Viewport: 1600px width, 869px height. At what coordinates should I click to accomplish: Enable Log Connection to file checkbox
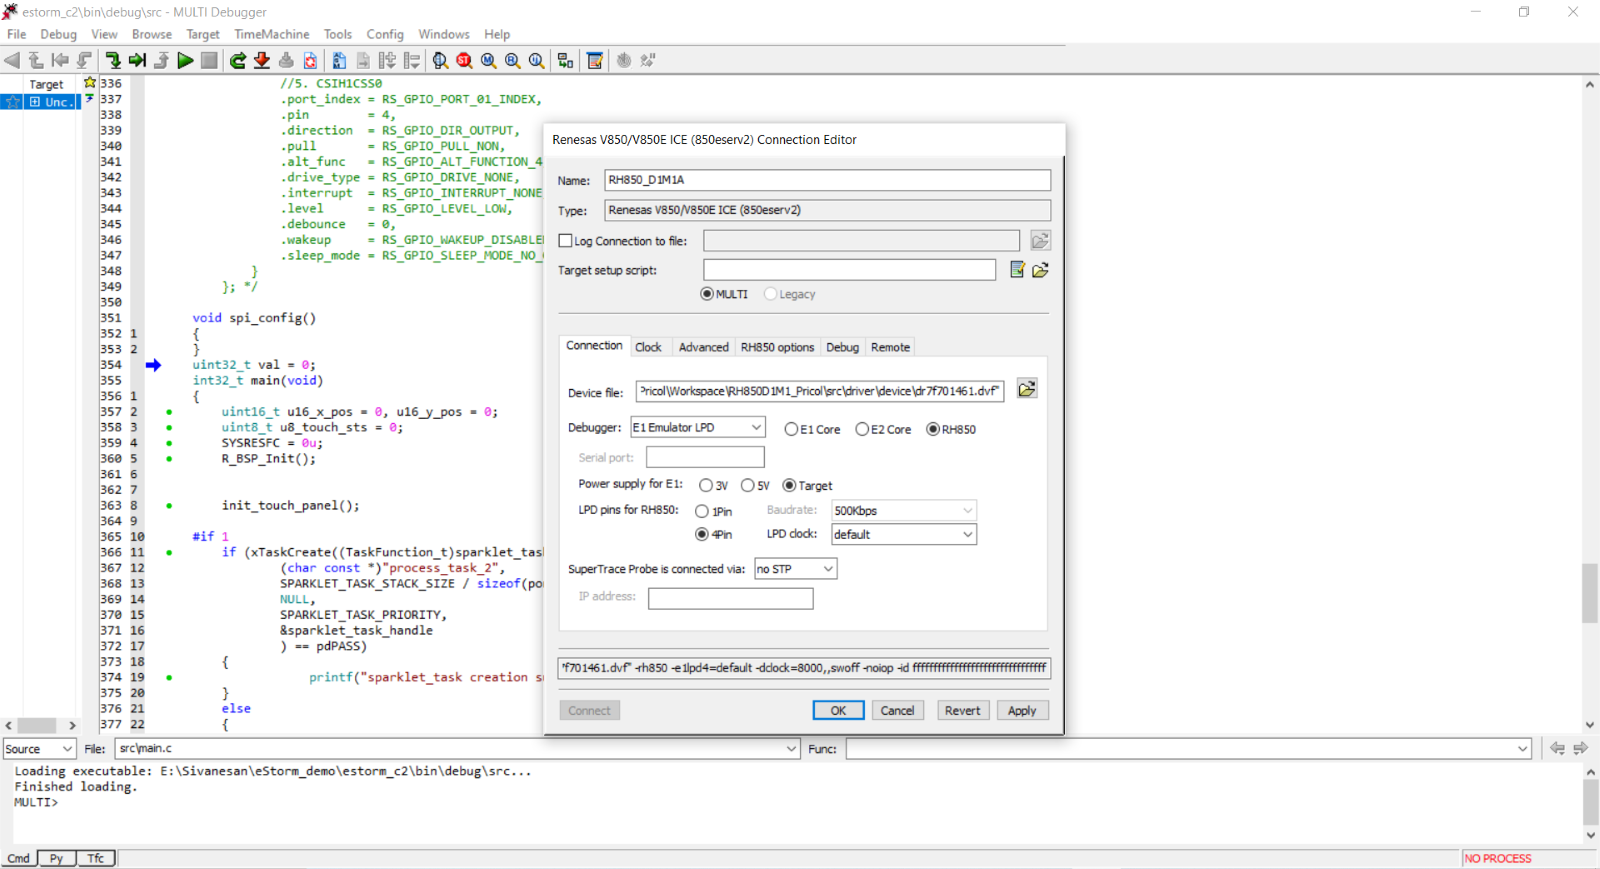point(565,241)
